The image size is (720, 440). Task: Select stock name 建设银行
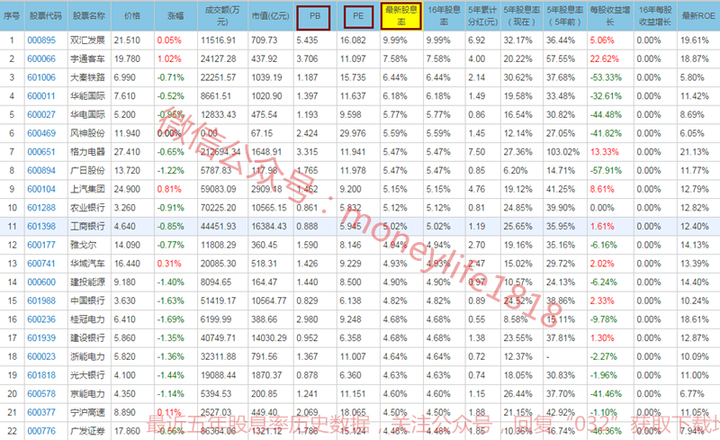click(88, 338)
